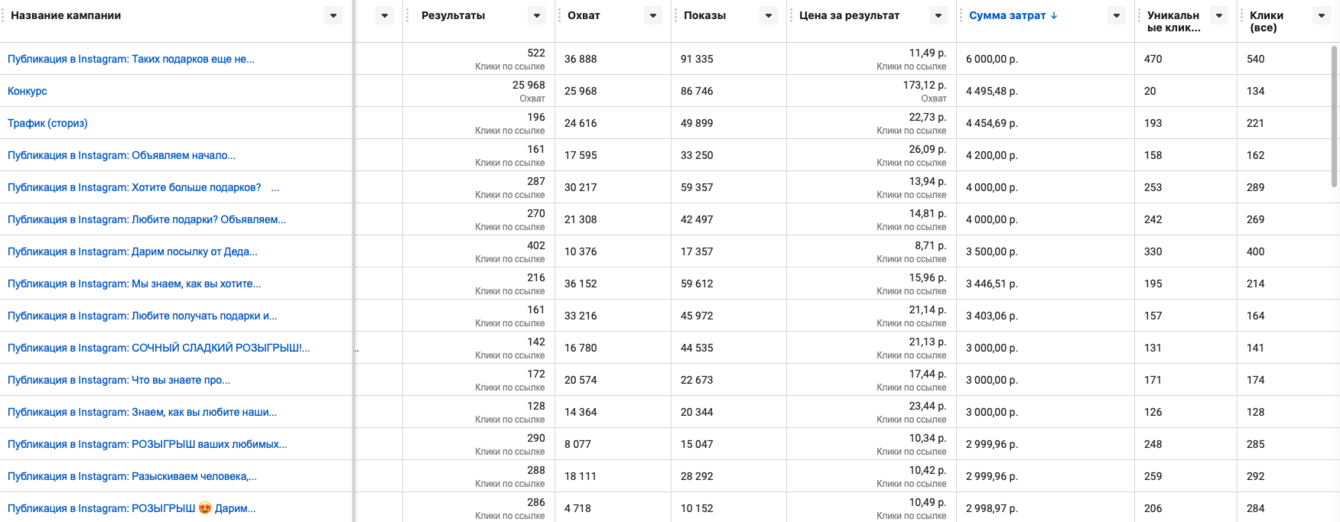Open the Название кампании column dropdown arrow

(332, 16)
